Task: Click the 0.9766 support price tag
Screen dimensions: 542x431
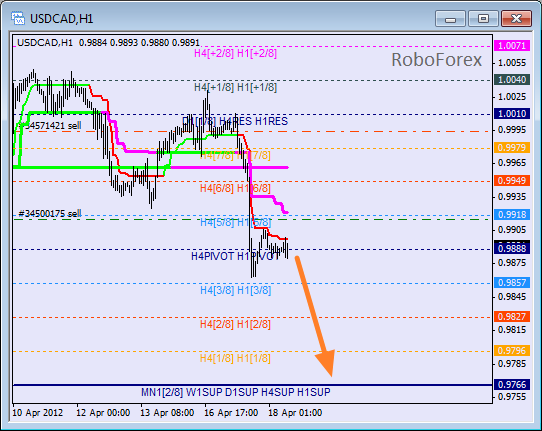Action: [512, 384]
